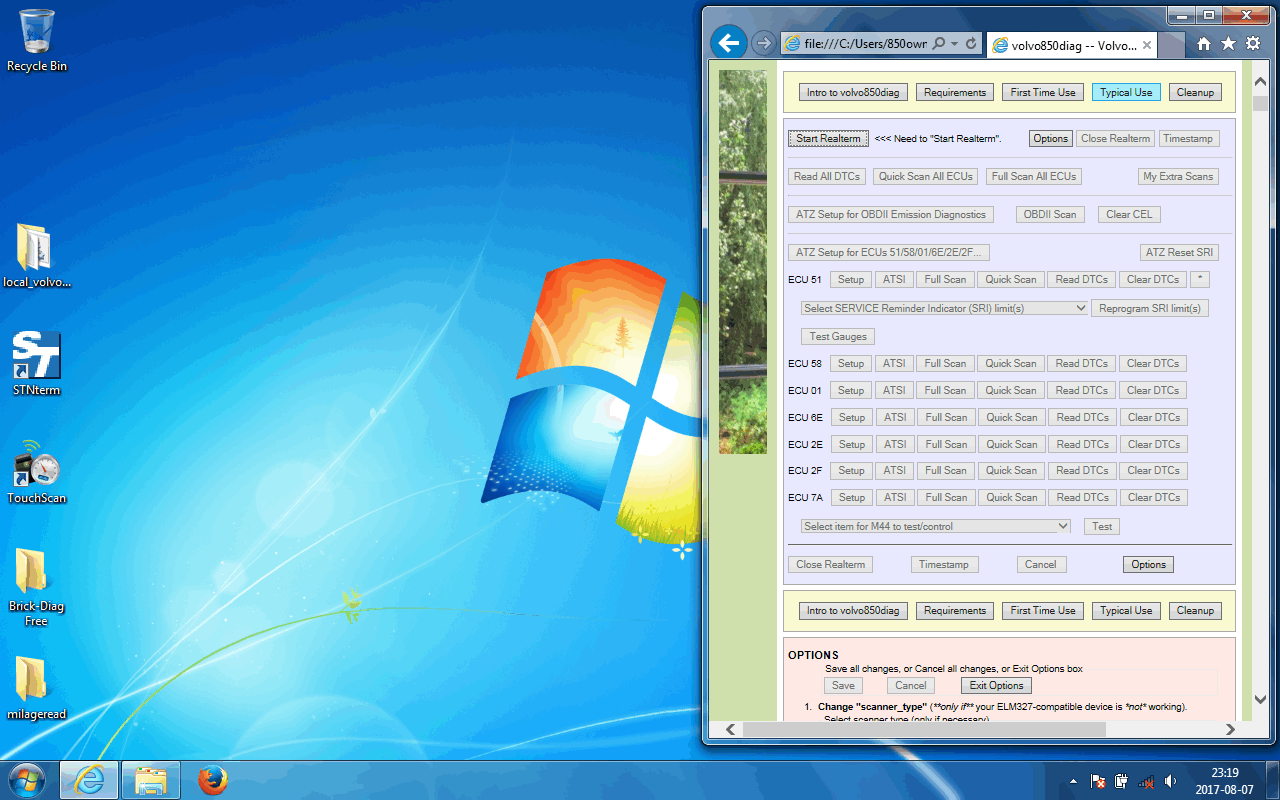Click the bottom First Time Use button
The image size is (1280, 800).
(x=1043, y=610)
